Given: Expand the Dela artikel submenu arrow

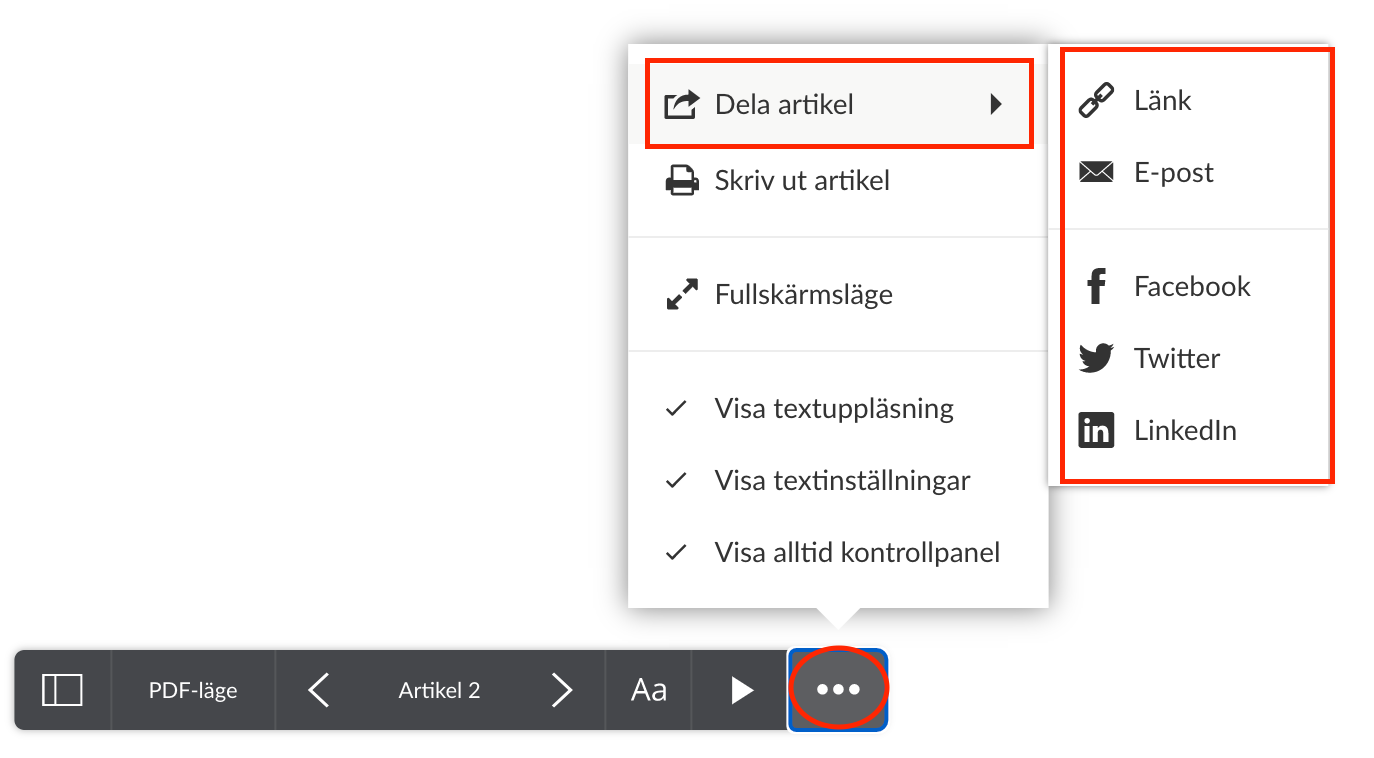Looking at the screenshot, I should 996,104.
